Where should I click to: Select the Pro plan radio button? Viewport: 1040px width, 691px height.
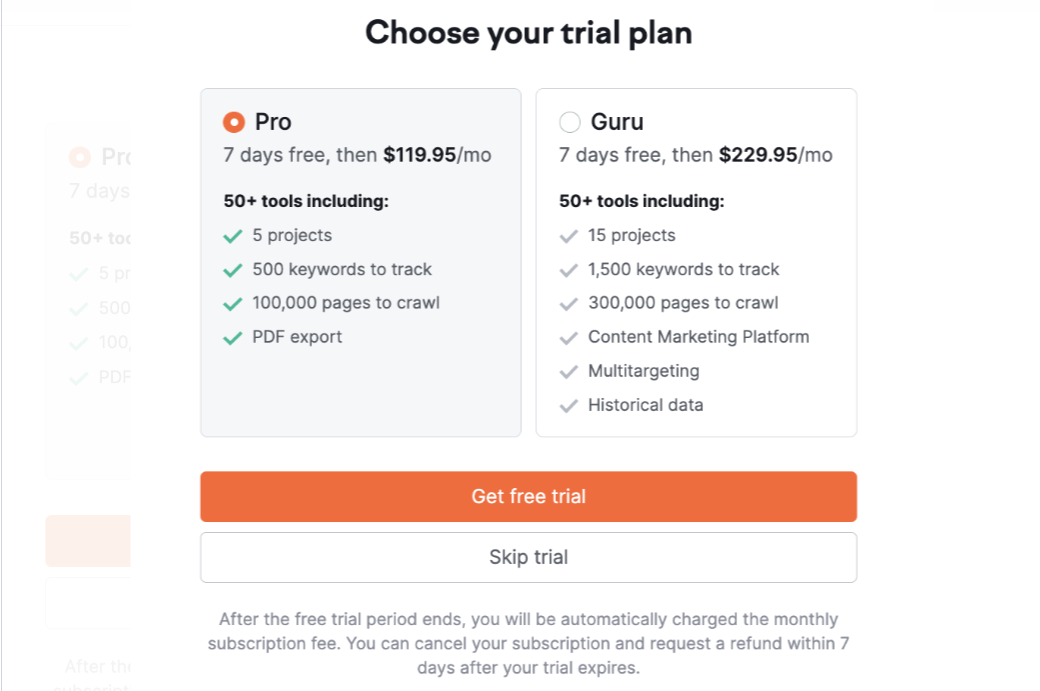[233, 122]
